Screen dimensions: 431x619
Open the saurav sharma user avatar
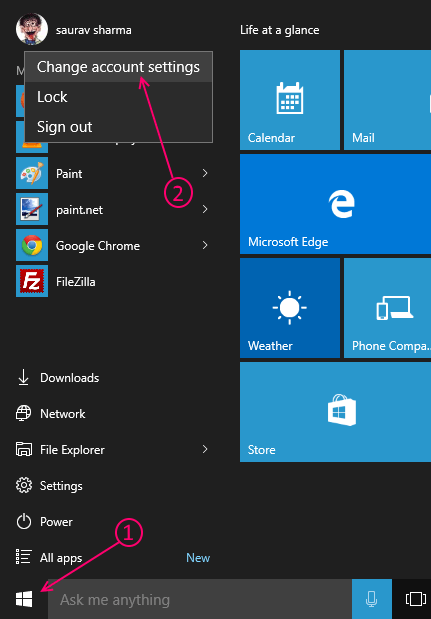[32, 29]
